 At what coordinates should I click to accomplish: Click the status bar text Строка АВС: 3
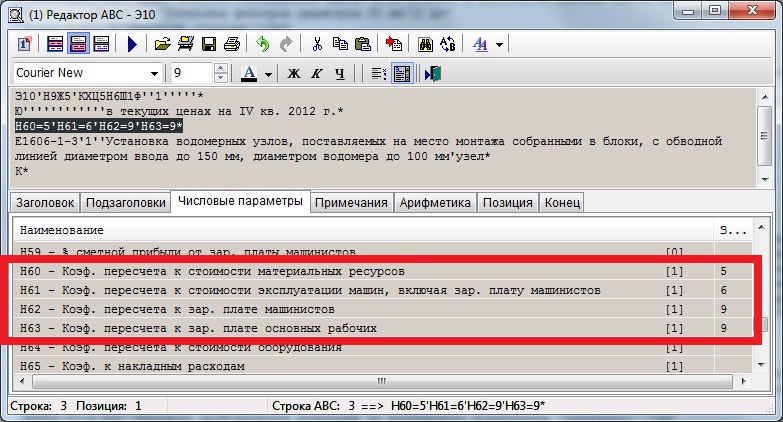(314, 406)
